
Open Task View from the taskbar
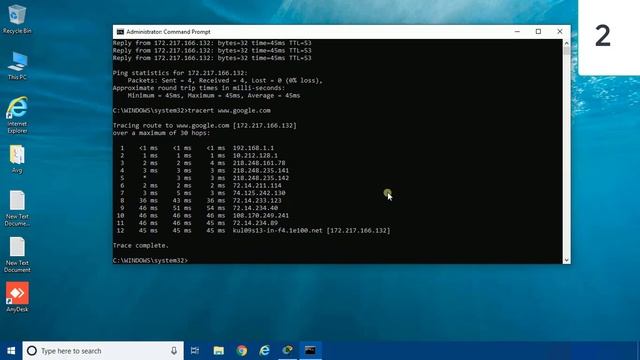click(x=195, y=351)
